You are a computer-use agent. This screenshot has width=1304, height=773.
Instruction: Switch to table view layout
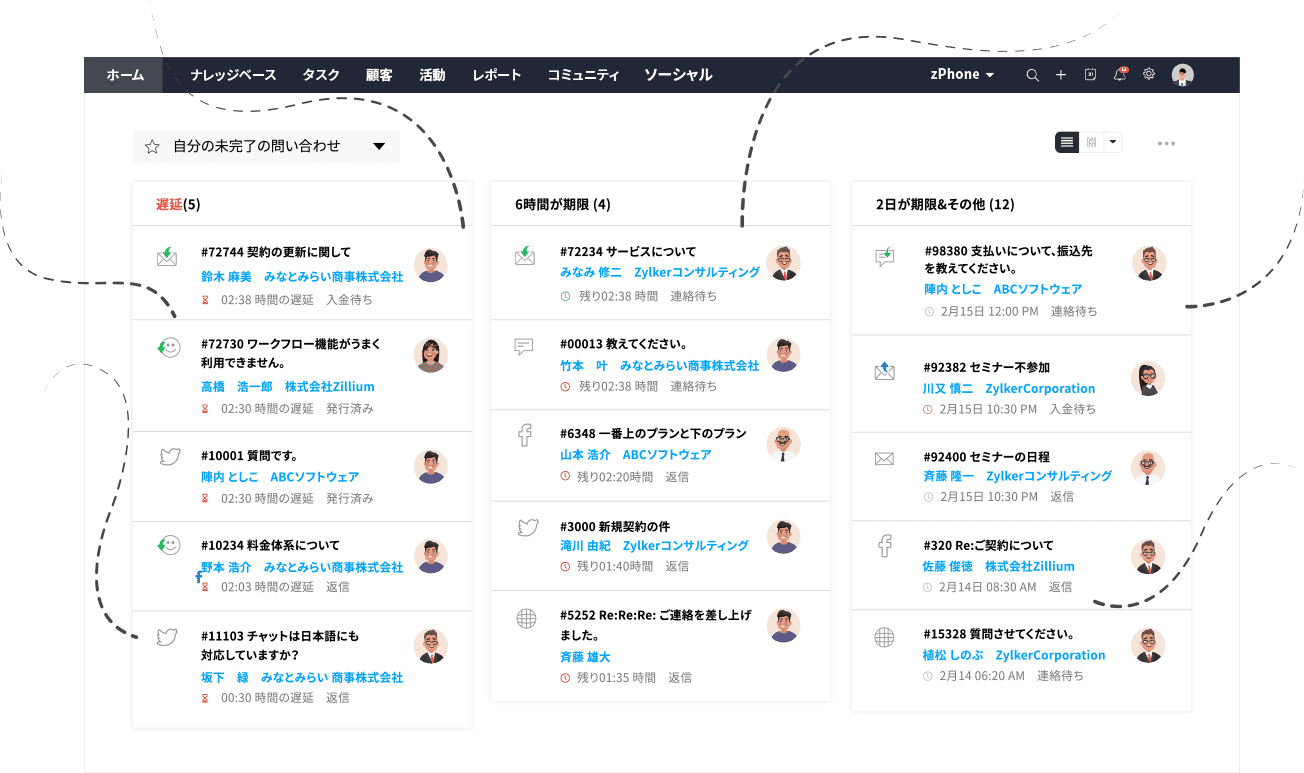[1091, 142]
